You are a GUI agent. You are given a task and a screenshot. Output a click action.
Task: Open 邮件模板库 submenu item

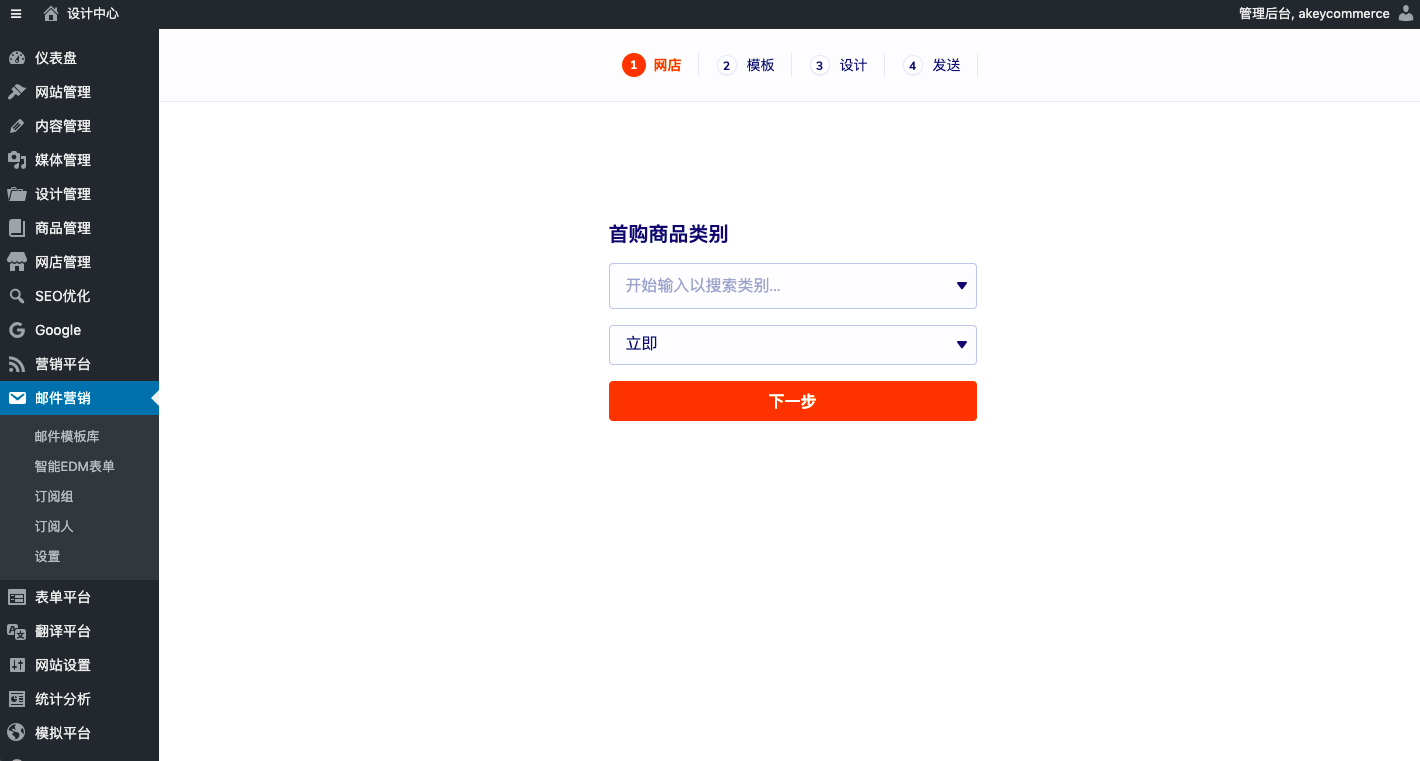[x=67, y=436]
